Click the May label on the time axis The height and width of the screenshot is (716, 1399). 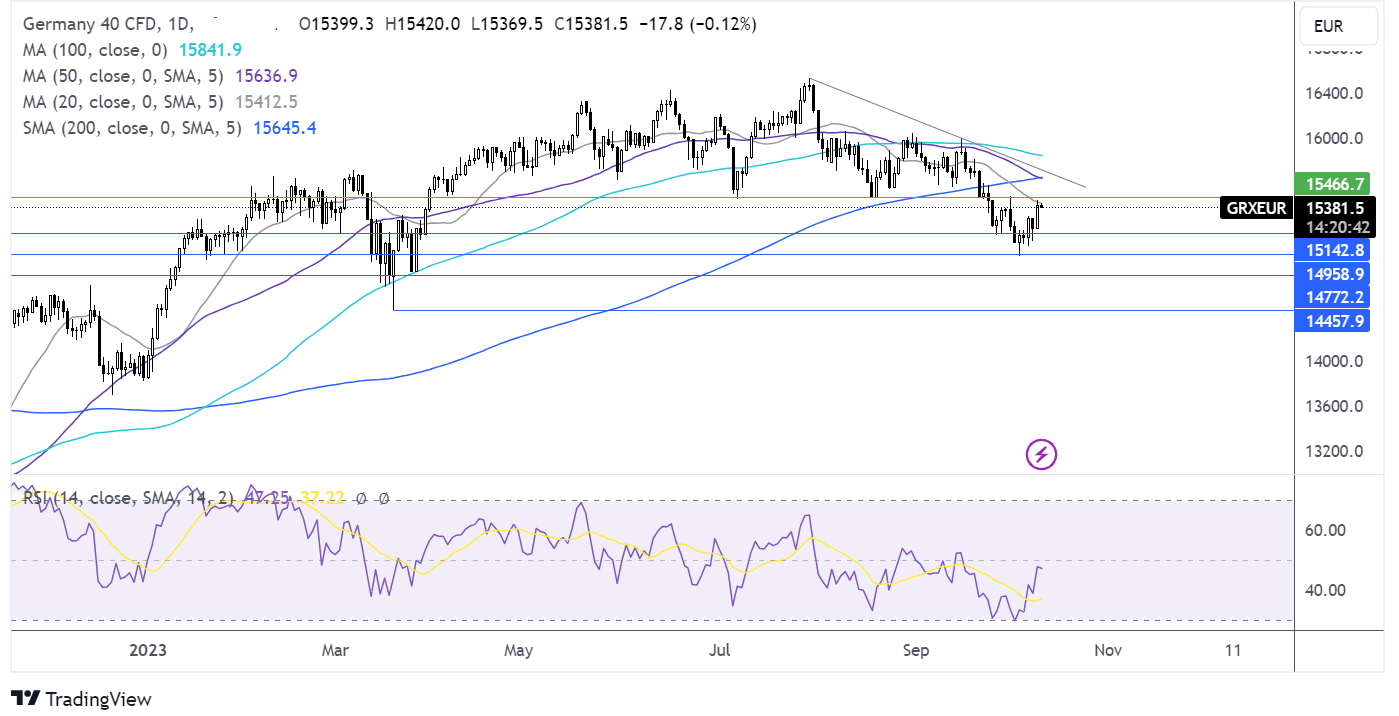518,650
